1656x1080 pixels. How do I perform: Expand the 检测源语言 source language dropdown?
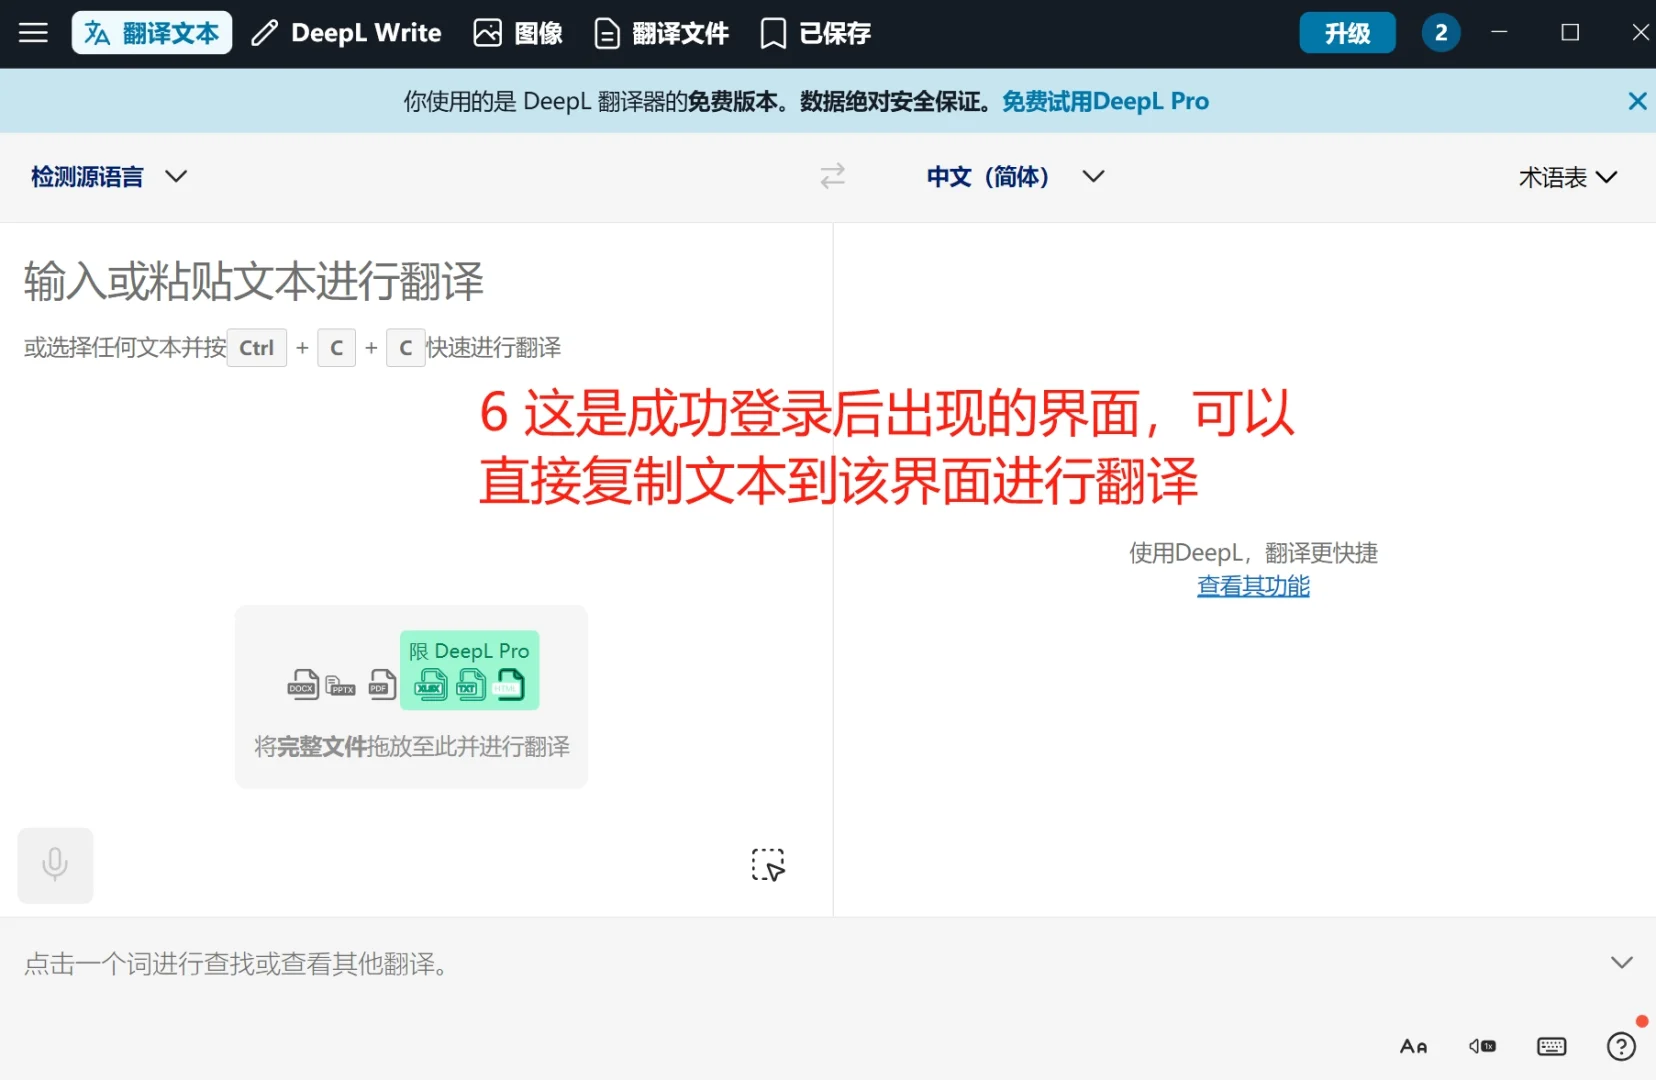coord(109,177)
